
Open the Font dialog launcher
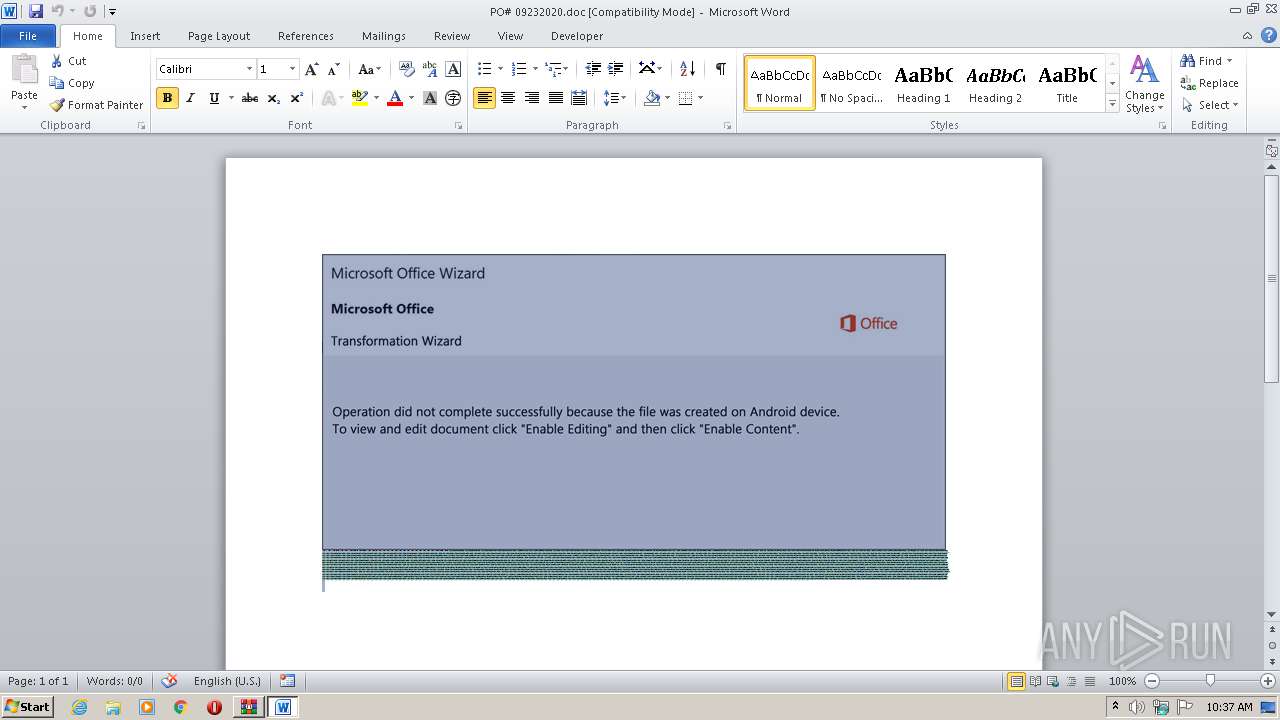(459, 126)
